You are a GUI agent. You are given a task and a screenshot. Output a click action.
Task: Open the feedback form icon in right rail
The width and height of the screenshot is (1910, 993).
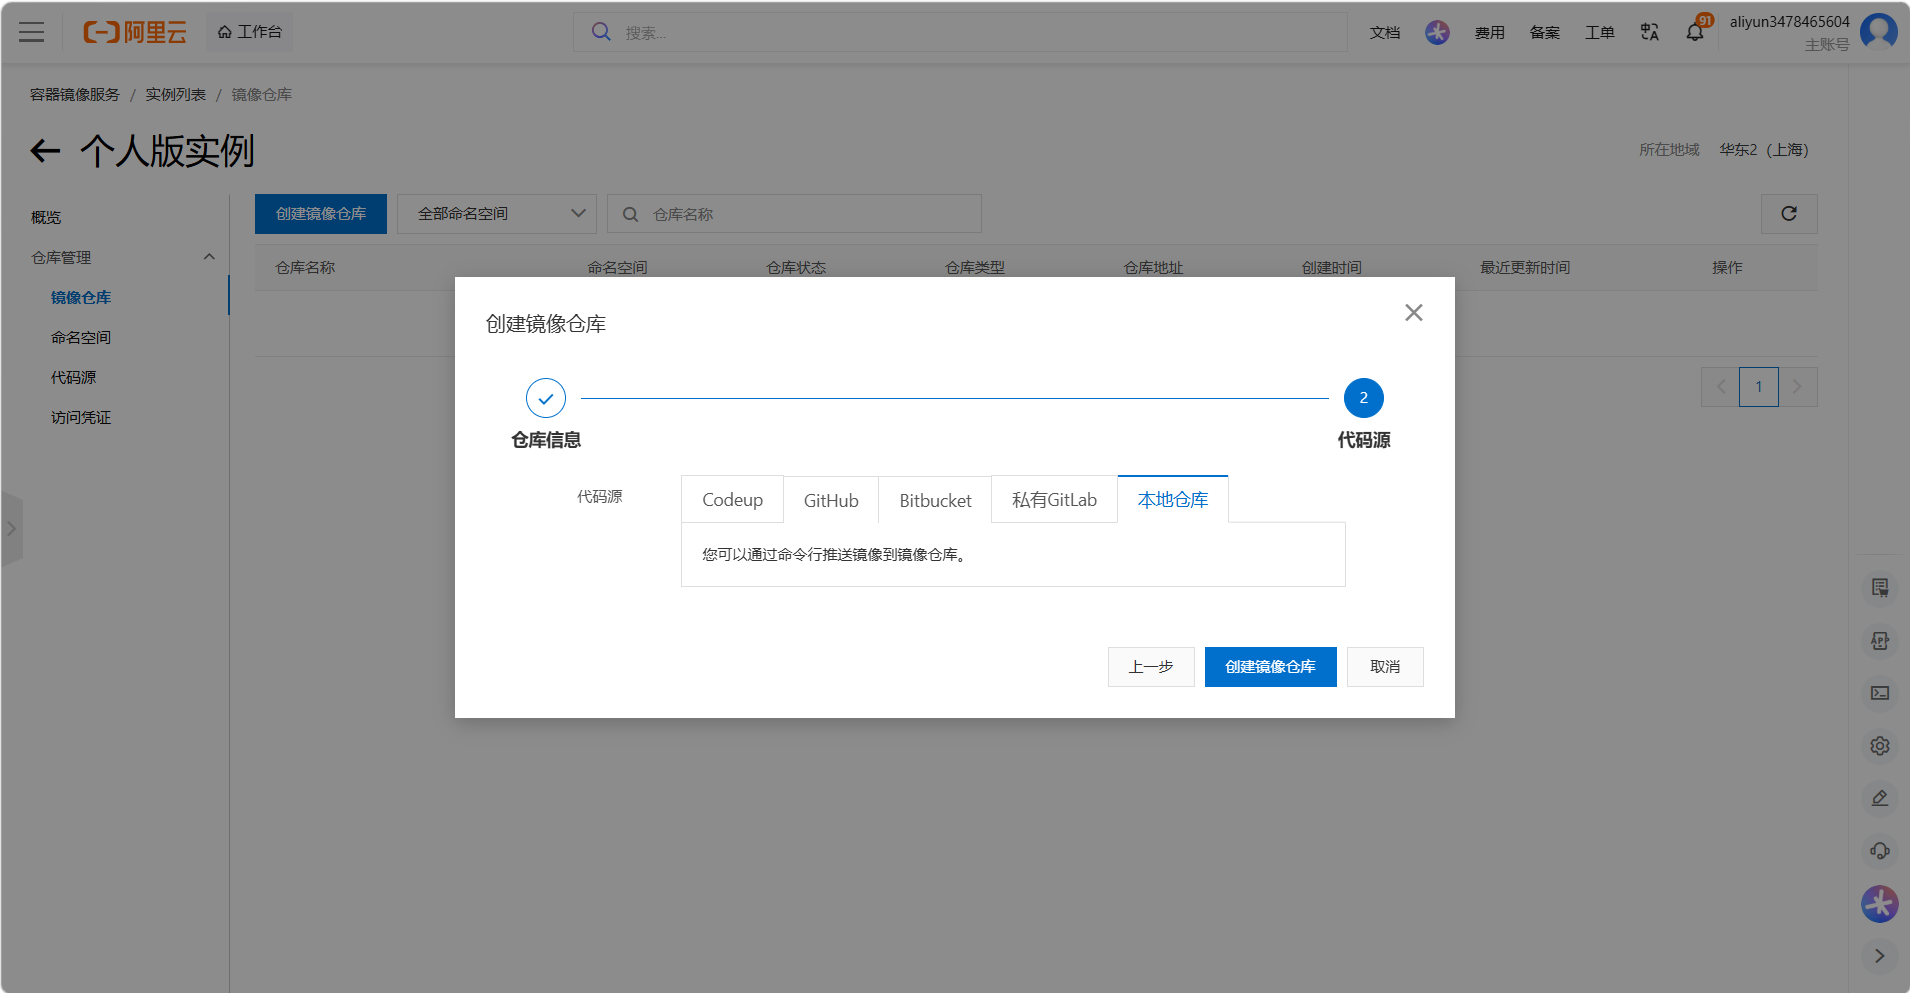1880,588
